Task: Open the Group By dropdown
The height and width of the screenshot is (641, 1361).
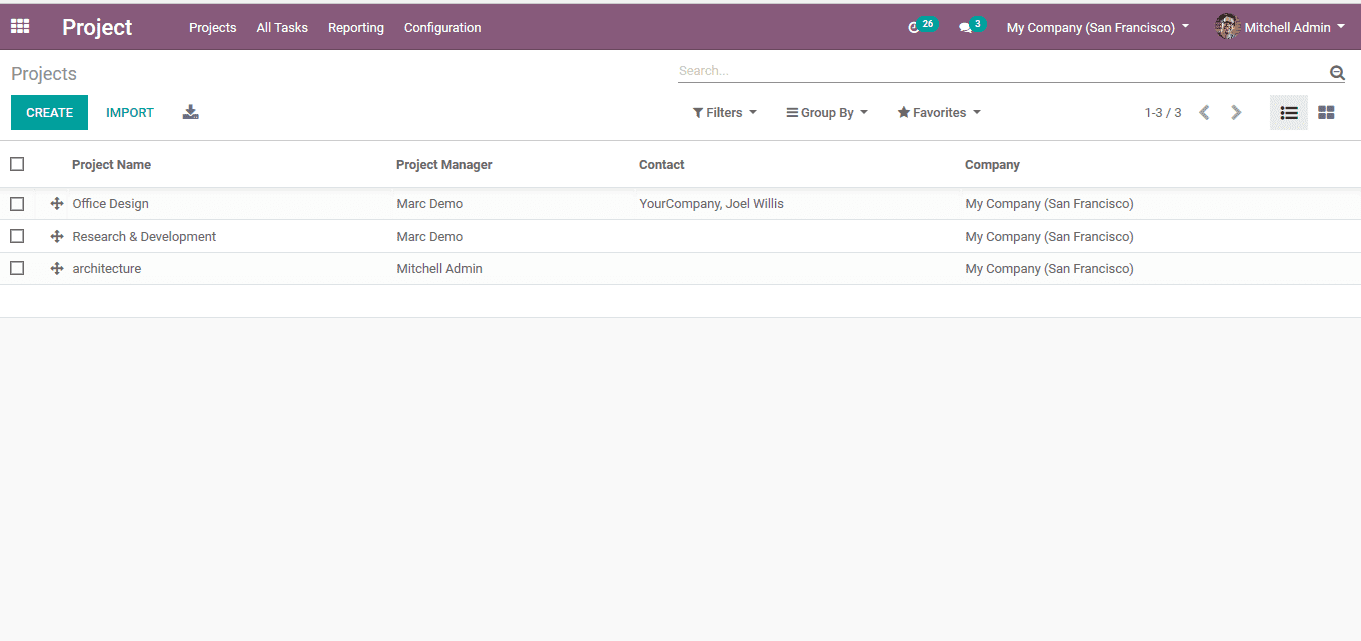Action: [x=827, y=113]
